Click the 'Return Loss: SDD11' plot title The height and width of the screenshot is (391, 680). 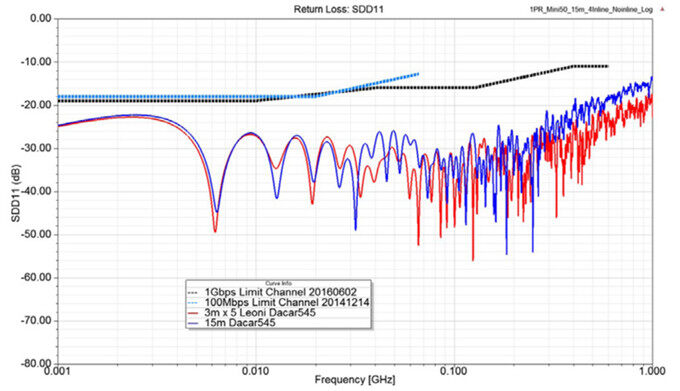click(x=339, y=9)
